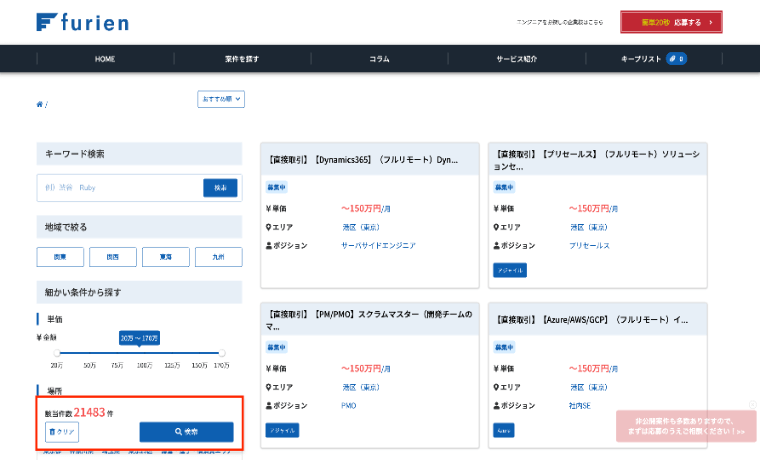Viewport: 760px width, 460px height.
Task: Focus the keyword search input field
Action: tap(120, 188)
